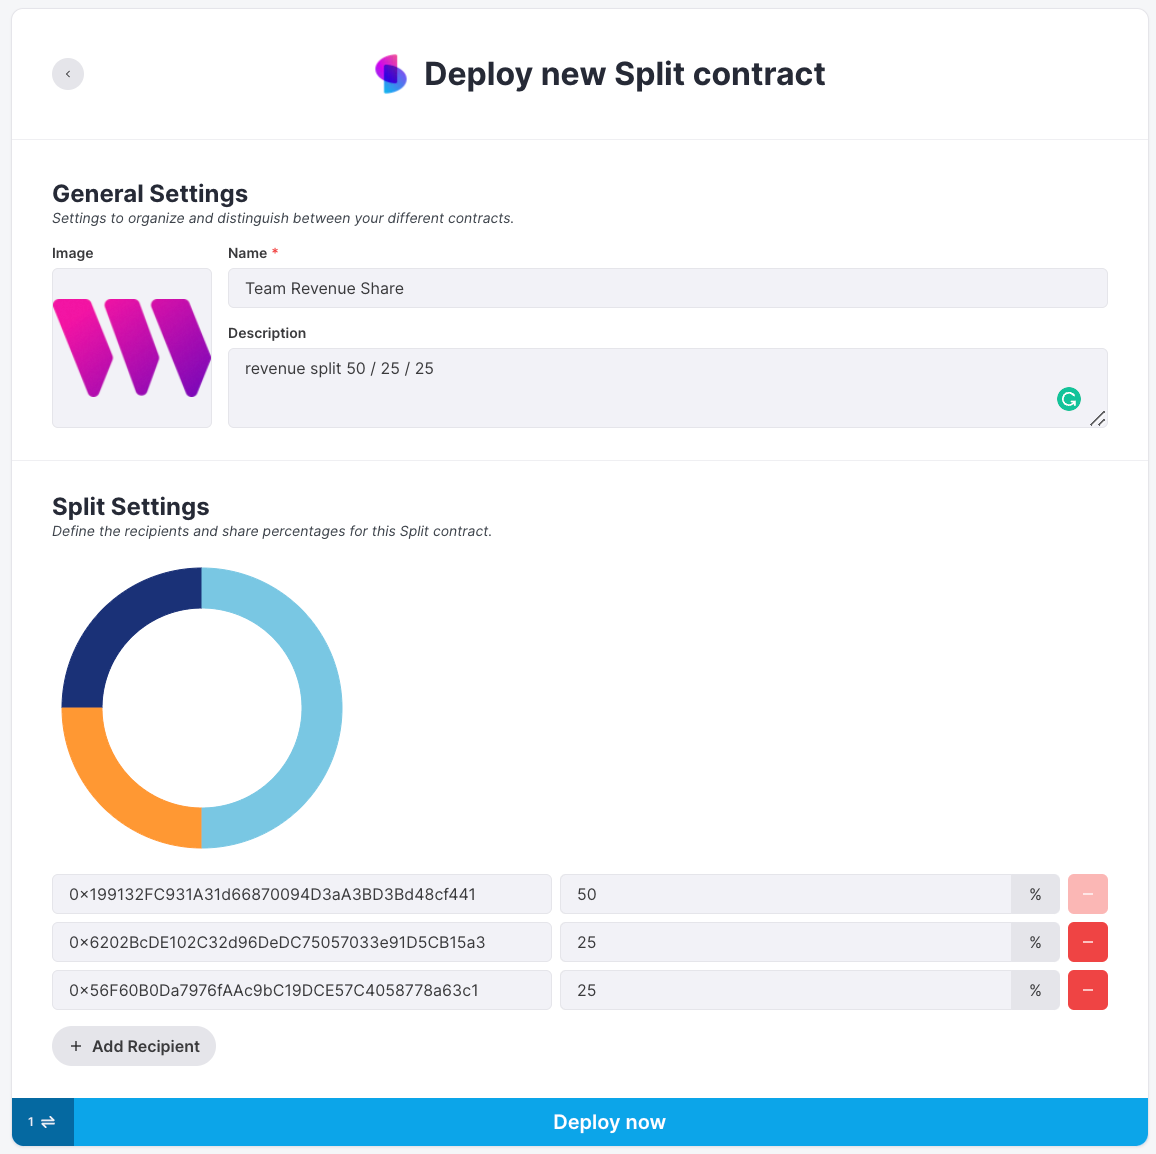Image resolution: width=1156 pixels, height=1154 pixels.
Task: Select the first recipient address field 0x1991...
Action: pyautogui.click(x=301, y=894)
